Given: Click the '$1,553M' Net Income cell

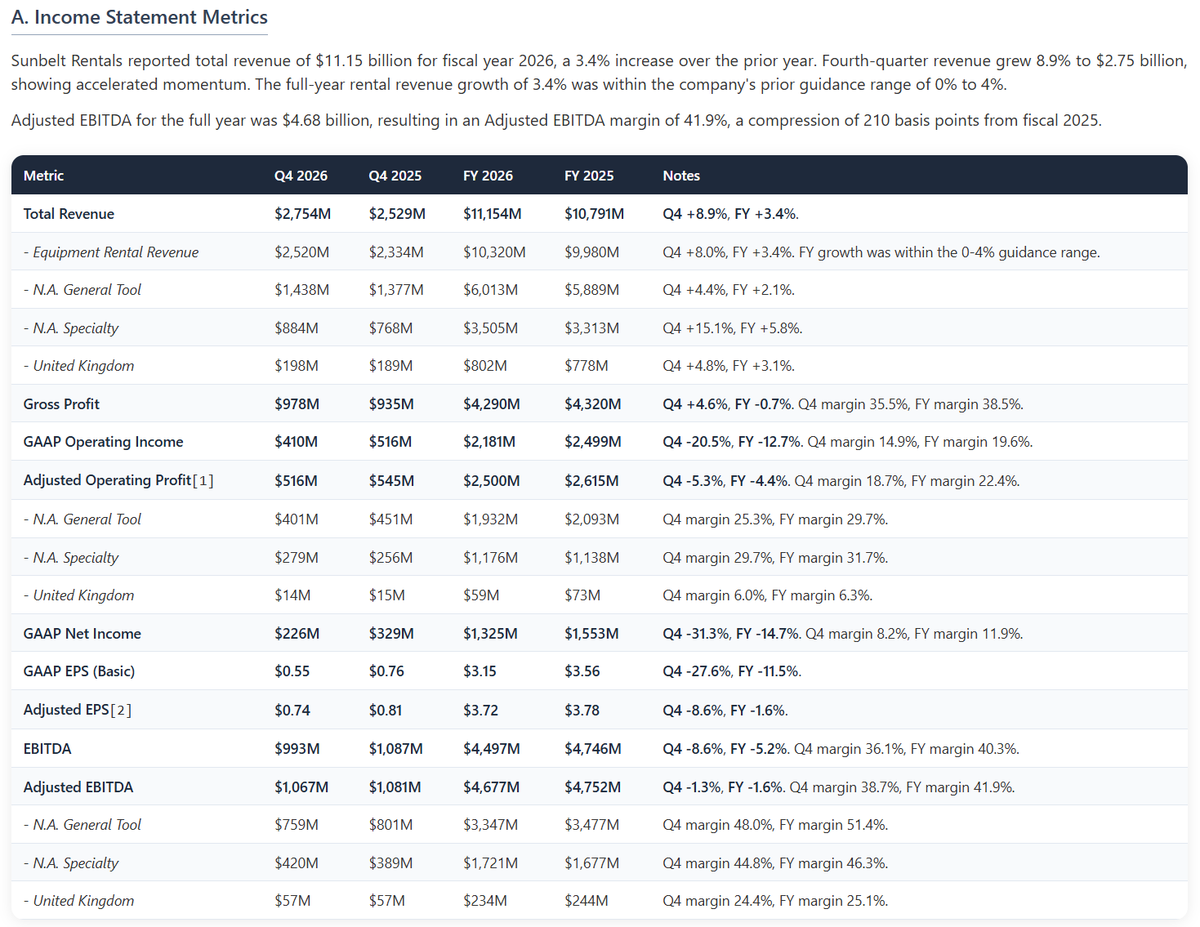Looking at the screenshot, I should click(592, 634).
